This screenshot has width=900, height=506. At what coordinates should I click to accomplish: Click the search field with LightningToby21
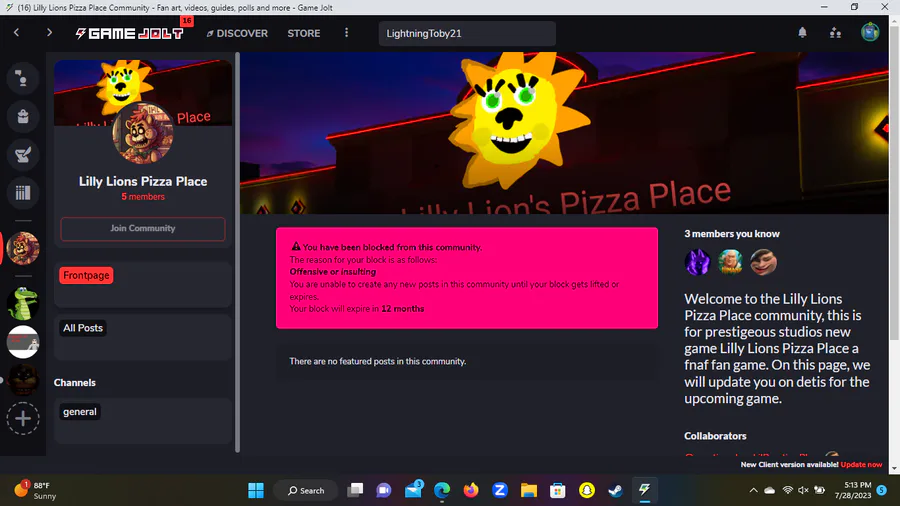(x=467, y=33)
